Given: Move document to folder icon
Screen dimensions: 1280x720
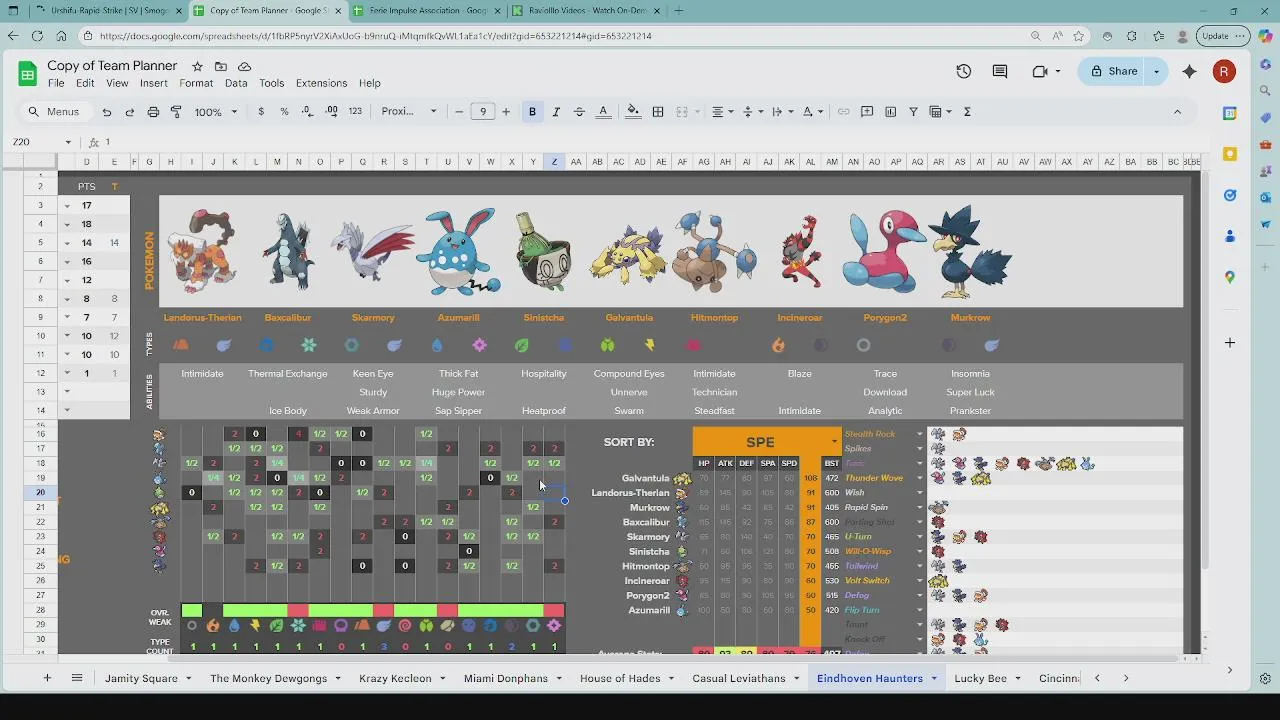Looking at the screenshot, I should click(221, 66).
